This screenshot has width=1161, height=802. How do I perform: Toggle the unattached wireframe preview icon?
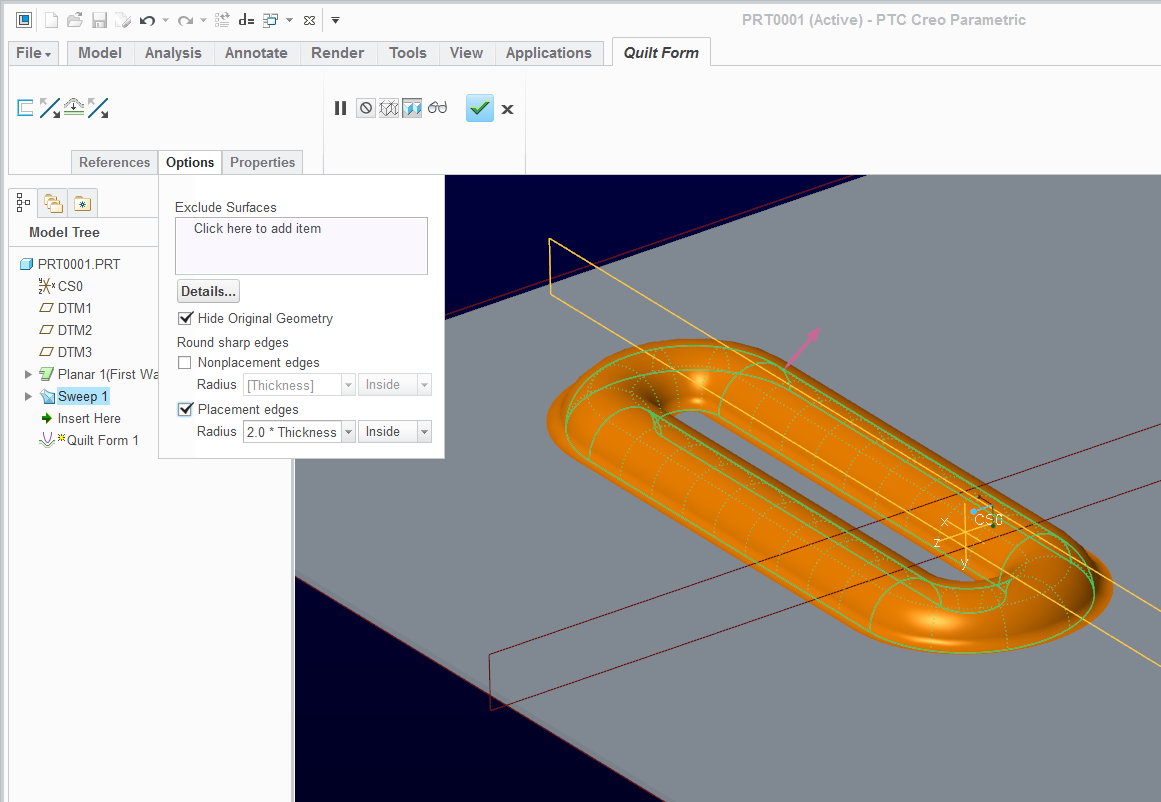coord(389,108)
